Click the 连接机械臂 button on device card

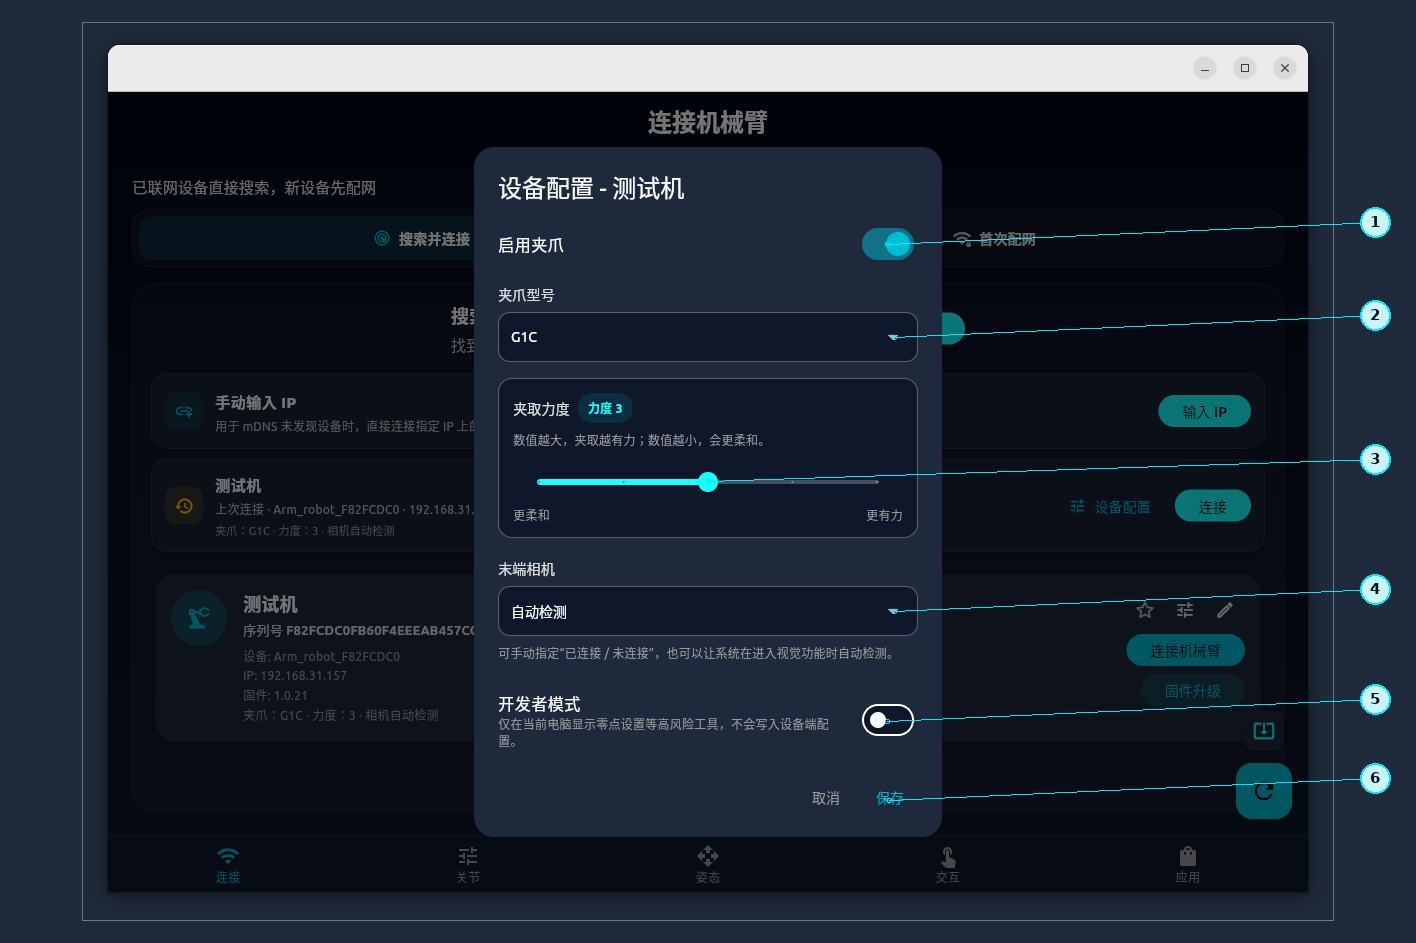1185,651
